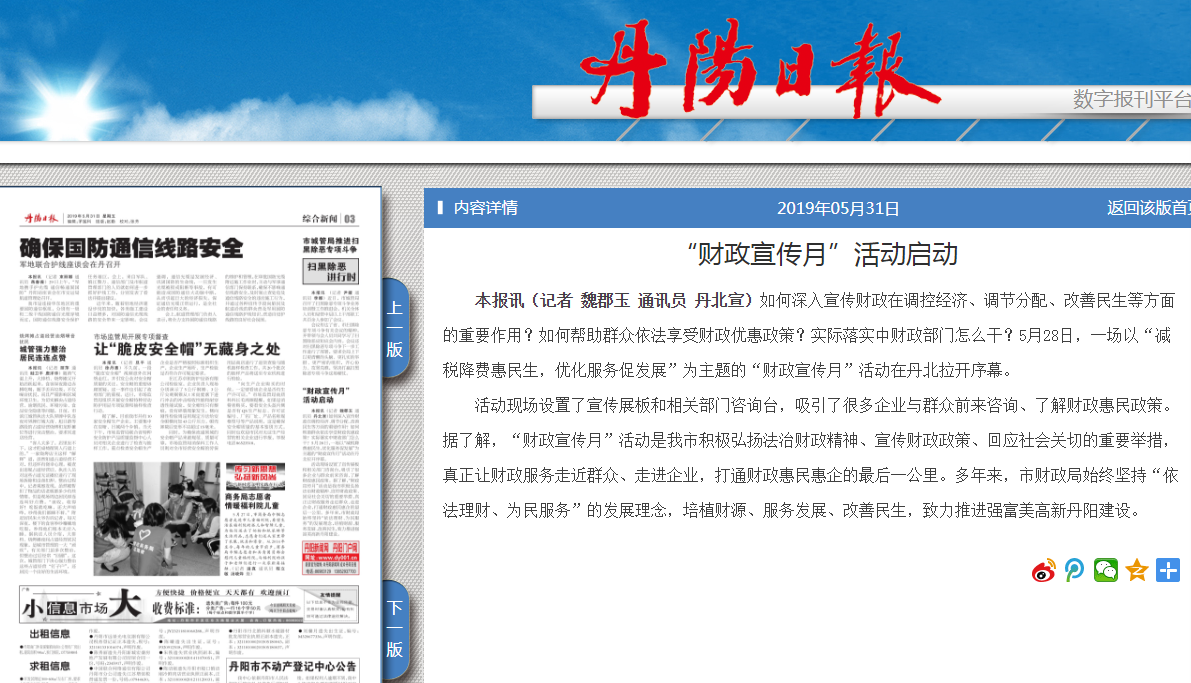Click the date 2019年05月31日
The width and height of the screenshot is (1191, 683).
838,208
